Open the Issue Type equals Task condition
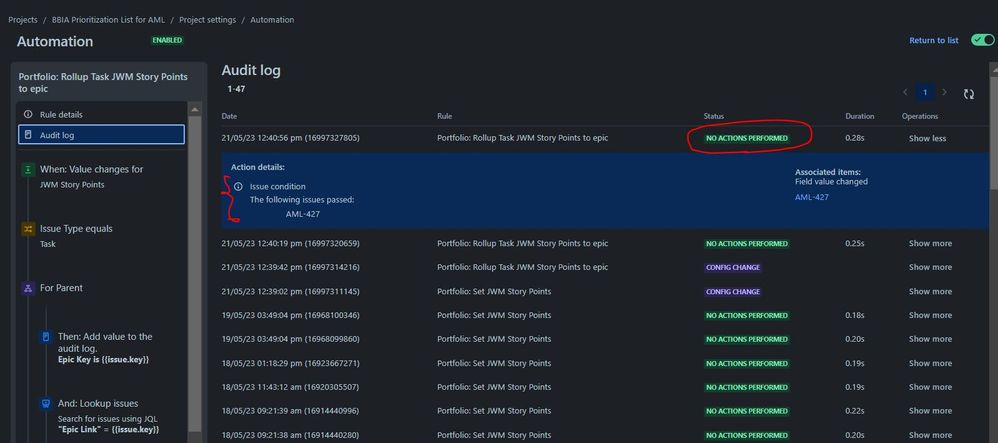Screen dimensions: 998x443 point(76,236)
